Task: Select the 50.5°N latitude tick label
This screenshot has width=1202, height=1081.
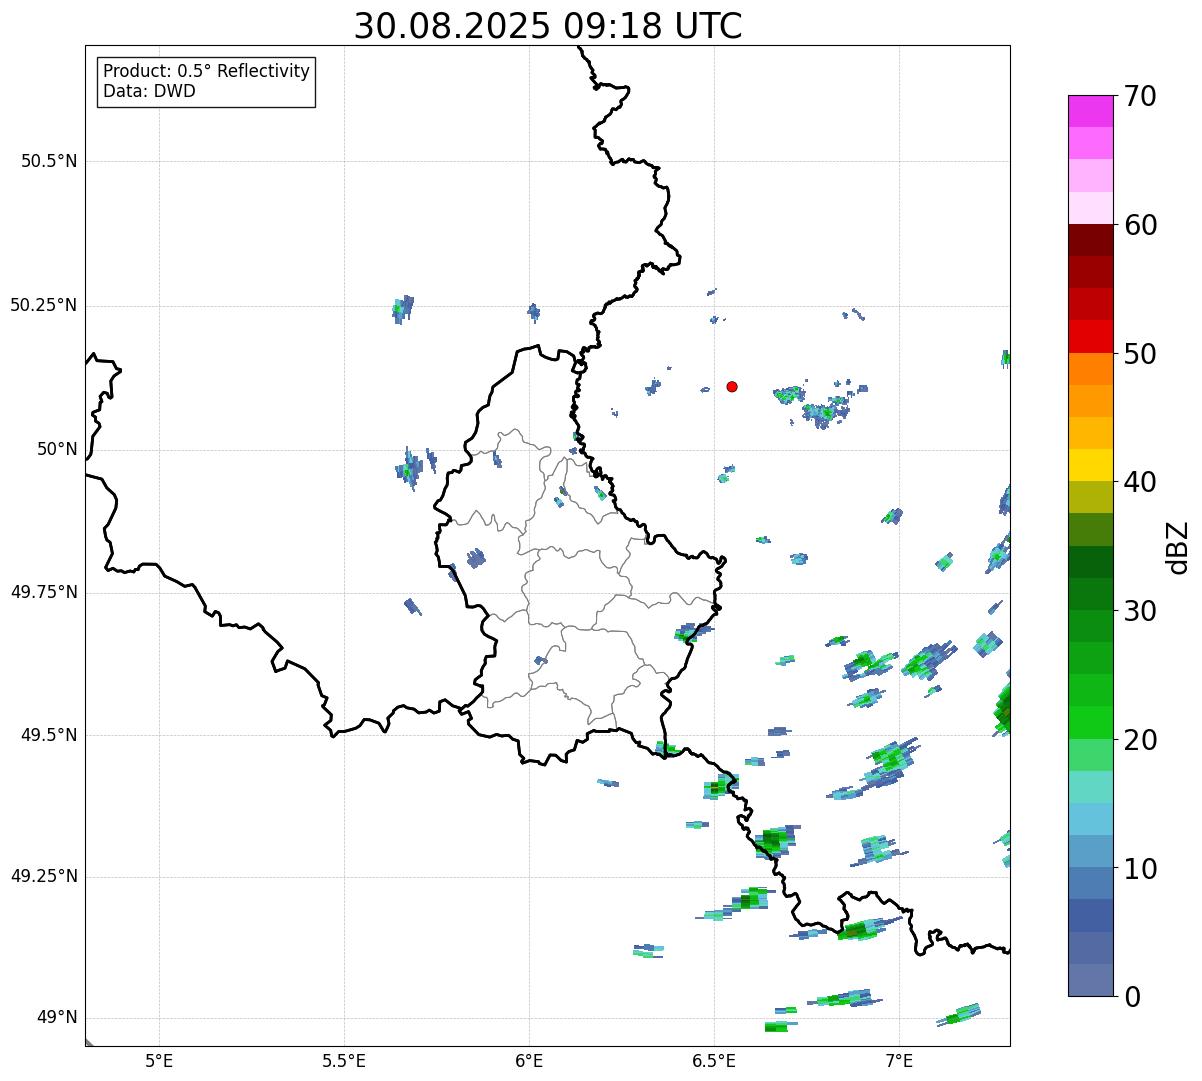Action: coord(49,161)
